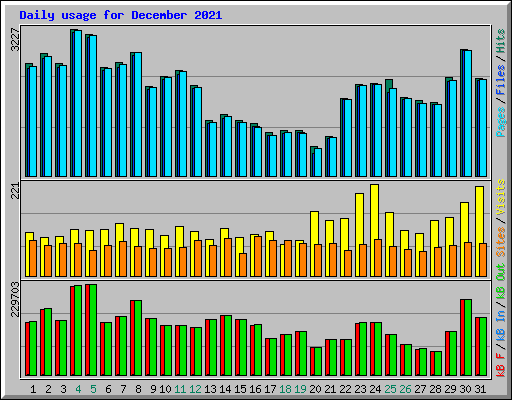
Task: Select weekend day label 12
Action: pyautogui.click(x=195, y=389)
